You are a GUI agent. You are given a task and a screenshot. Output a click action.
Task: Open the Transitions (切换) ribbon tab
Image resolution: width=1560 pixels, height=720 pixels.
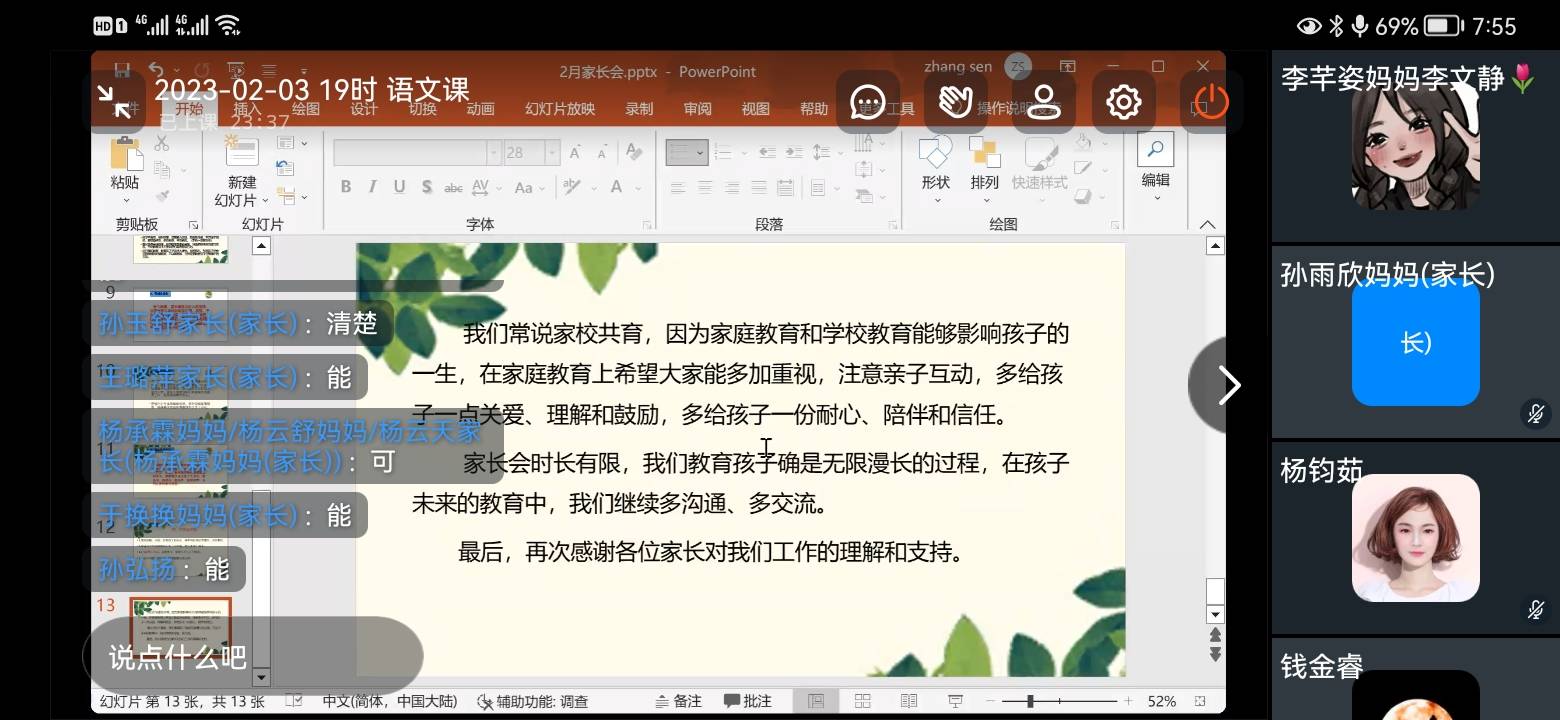click(x=422, y=109)
